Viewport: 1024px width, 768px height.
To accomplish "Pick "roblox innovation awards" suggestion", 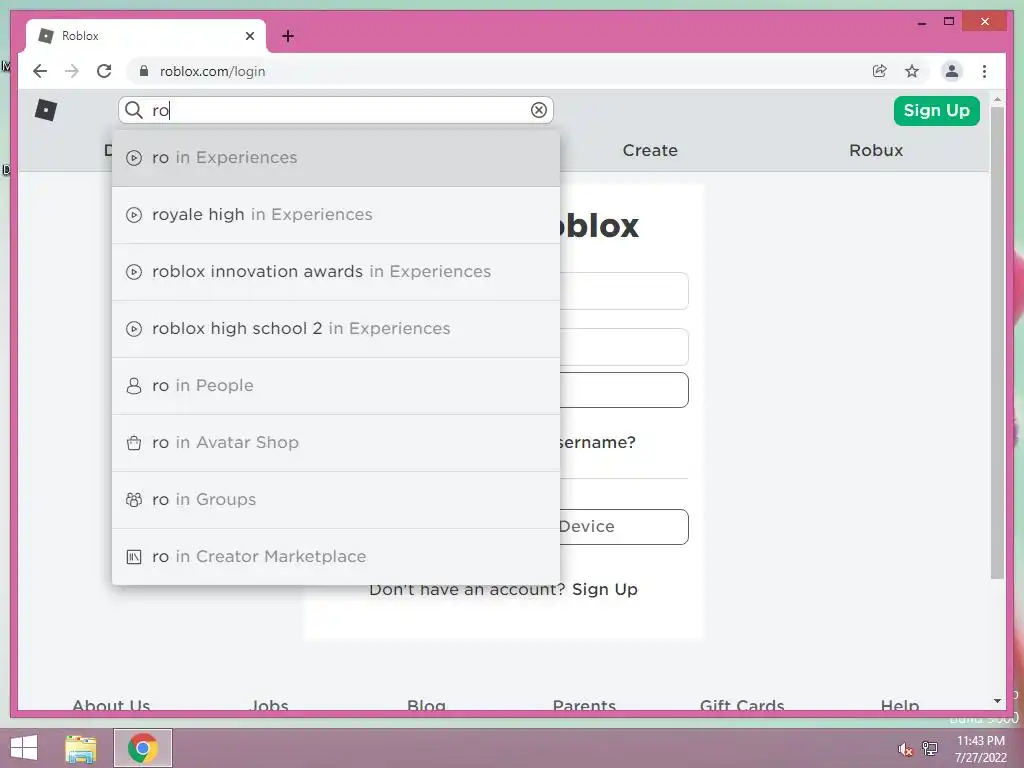I will pos(336,272).
